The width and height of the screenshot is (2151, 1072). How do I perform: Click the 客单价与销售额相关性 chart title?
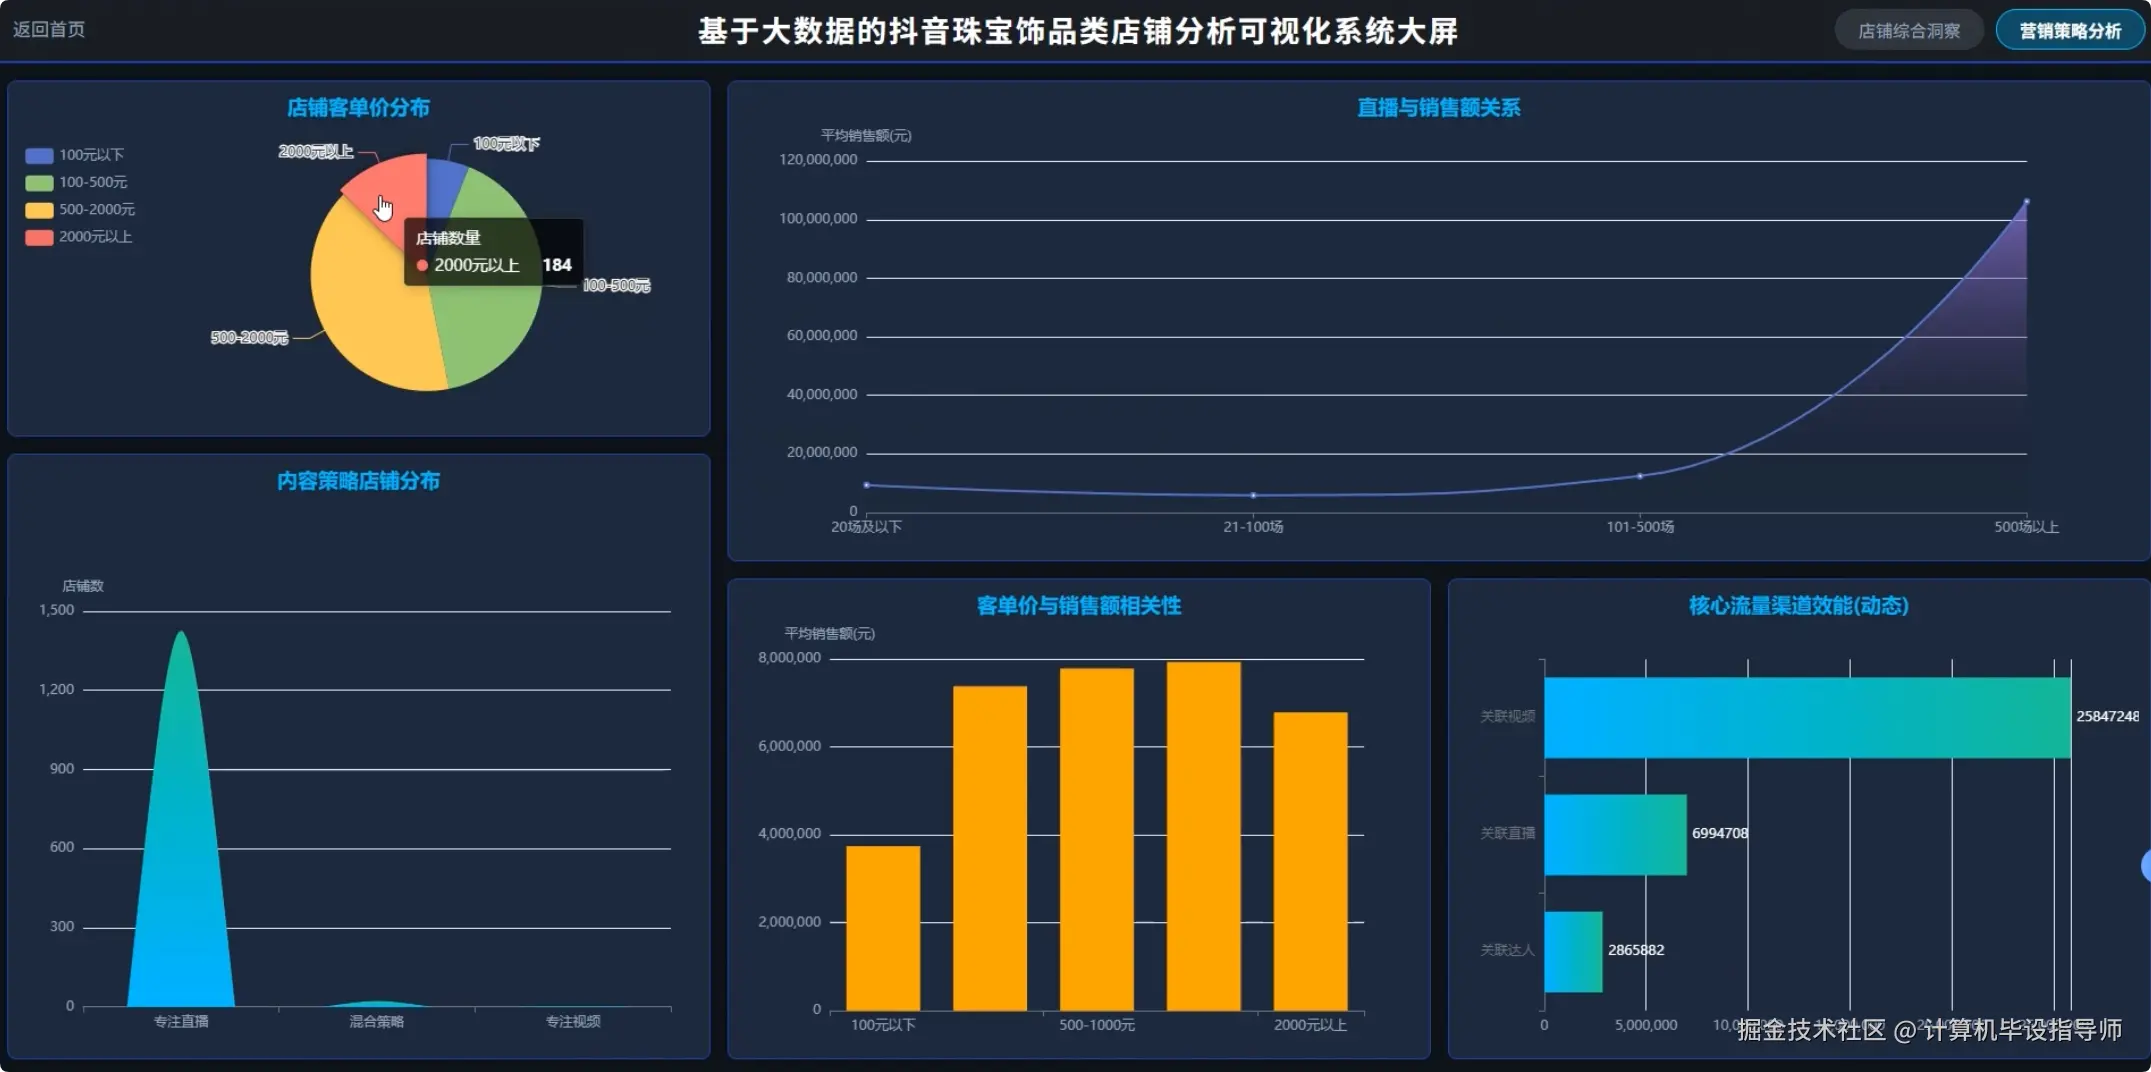coord(1078,605)
